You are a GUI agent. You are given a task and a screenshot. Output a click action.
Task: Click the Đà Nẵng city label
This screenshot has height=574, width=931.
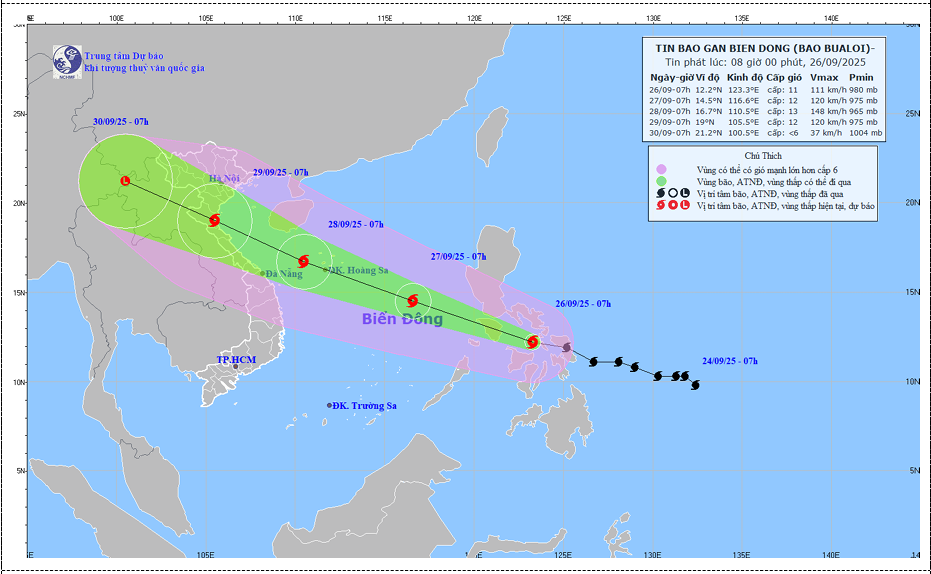pos(283,273)
